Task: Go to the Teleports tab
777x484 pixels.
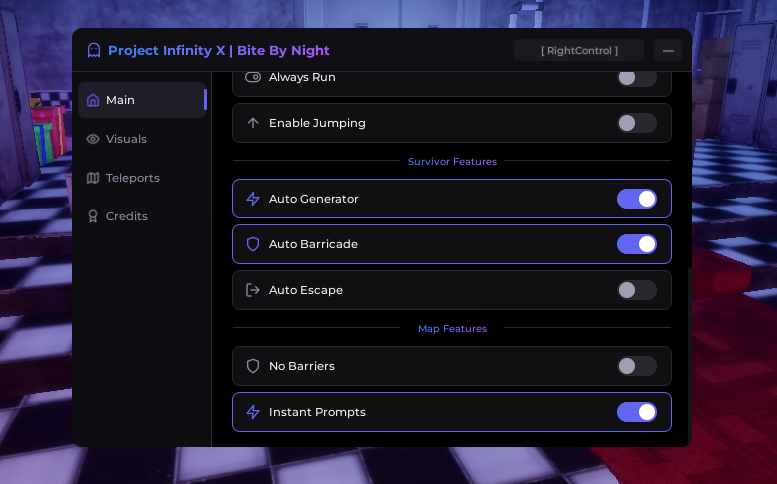Action: (142, 178)
